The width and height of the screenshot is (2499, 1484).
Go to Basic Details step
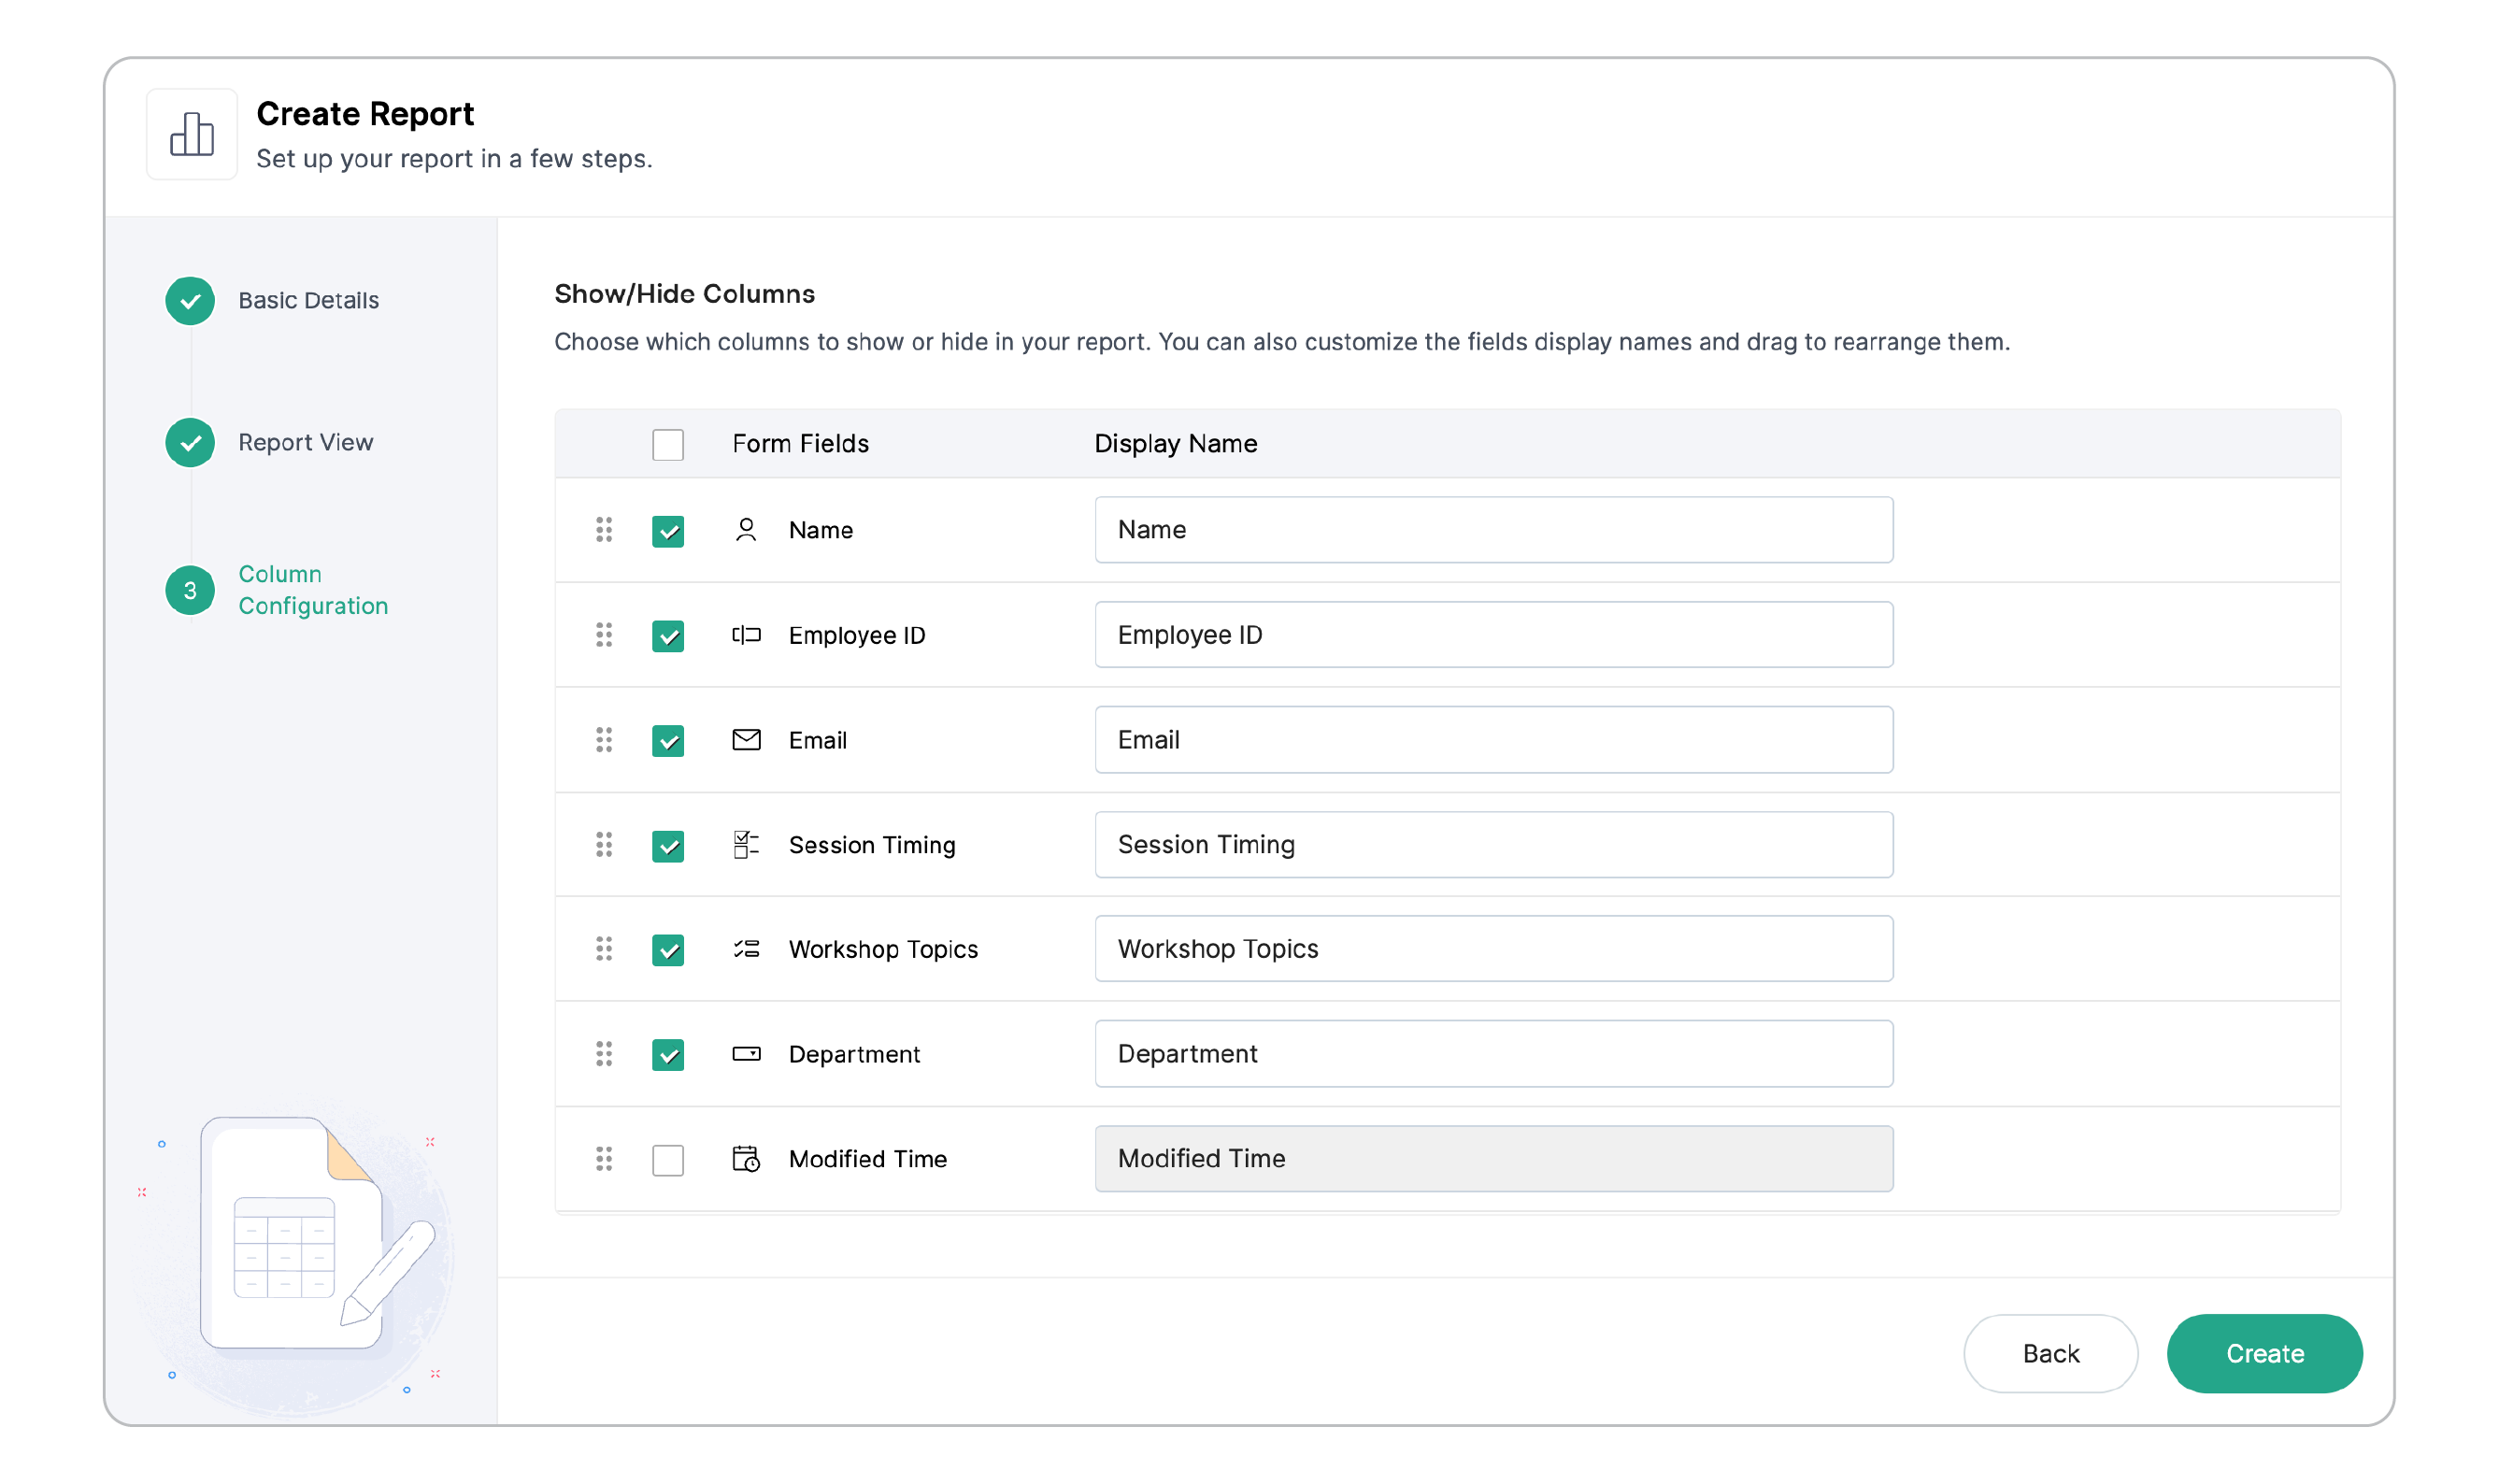(308, 301)
